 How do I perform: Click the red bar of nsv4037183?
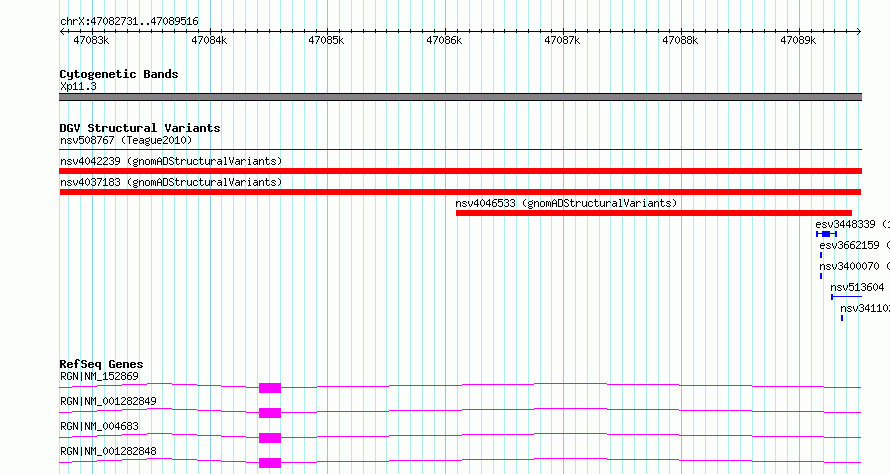460,192
